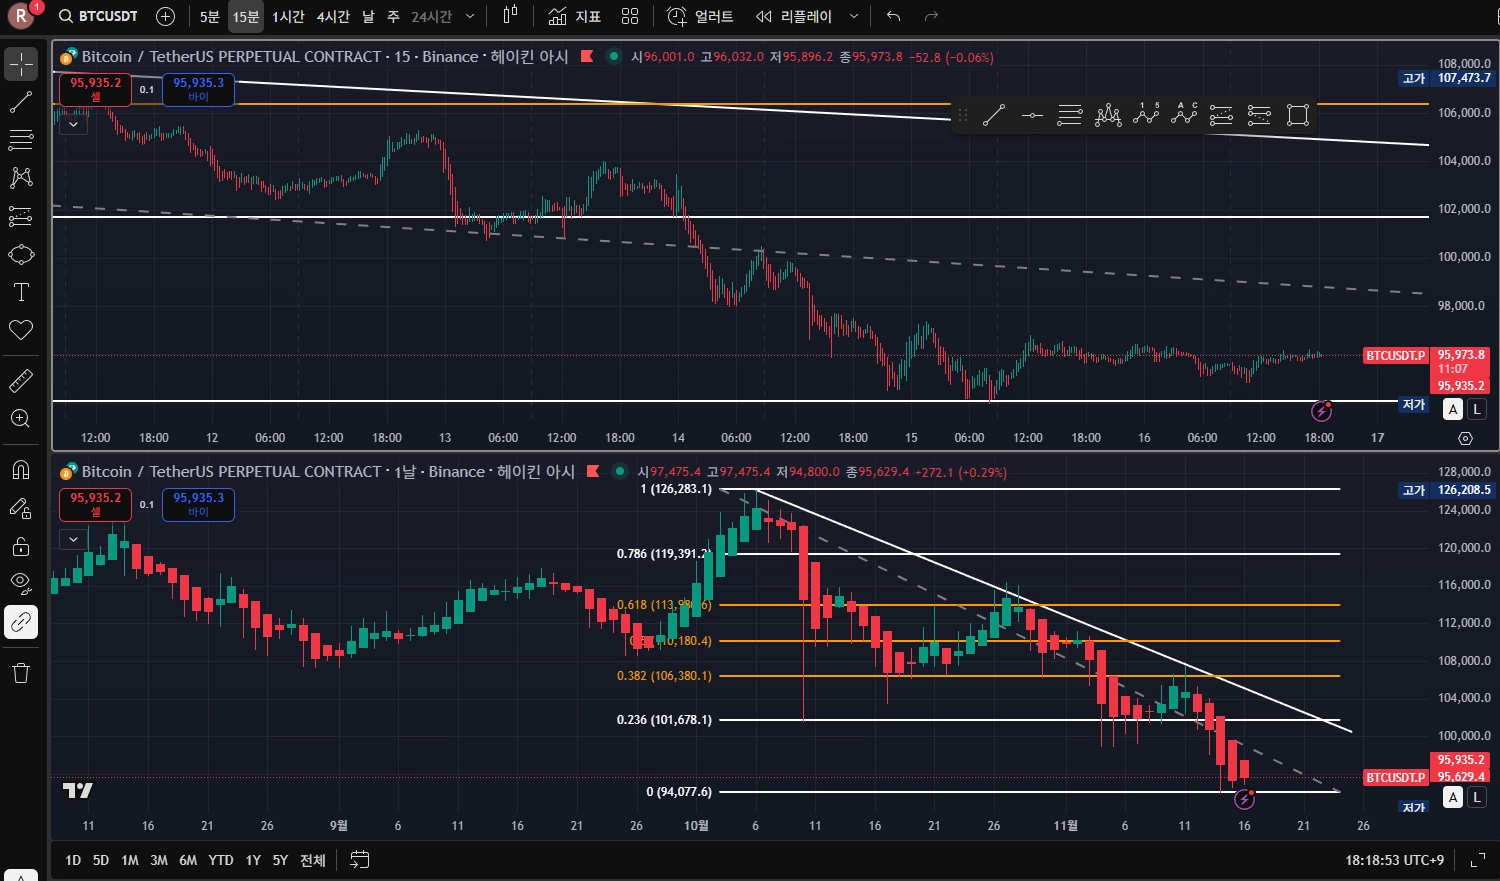The image size is (1500, 881).
Task: Pick head-and-shoulders pattern in floating toolbar
Action: click(x=1108, y=115)
